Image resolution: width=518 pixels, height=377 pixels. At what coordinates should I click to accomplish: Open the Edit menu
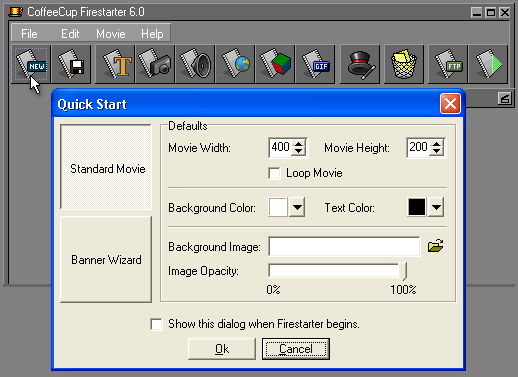tap(70, 34)
